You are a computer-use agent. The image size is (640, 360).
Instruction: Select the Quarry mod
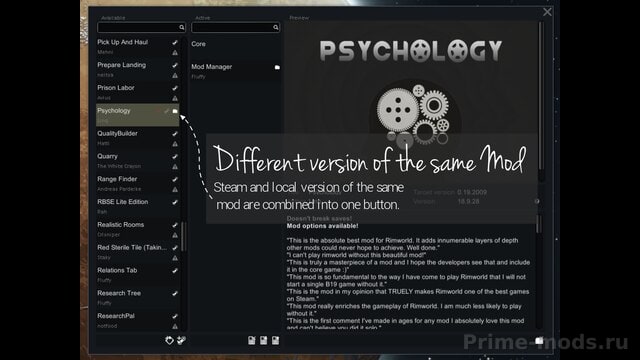coord(138,161)
